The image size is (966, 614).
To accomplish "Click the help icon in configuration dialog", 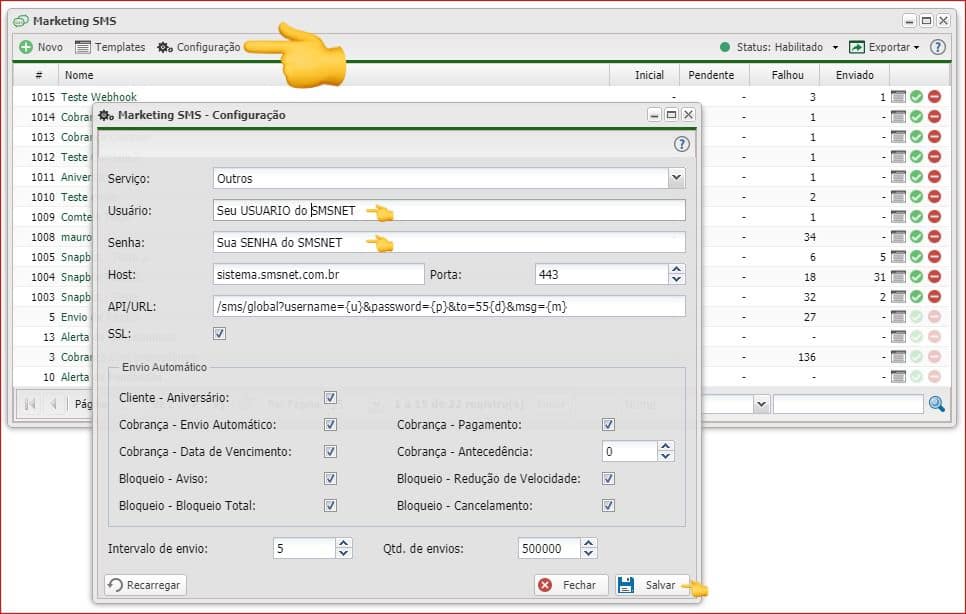I will point(682,144).
